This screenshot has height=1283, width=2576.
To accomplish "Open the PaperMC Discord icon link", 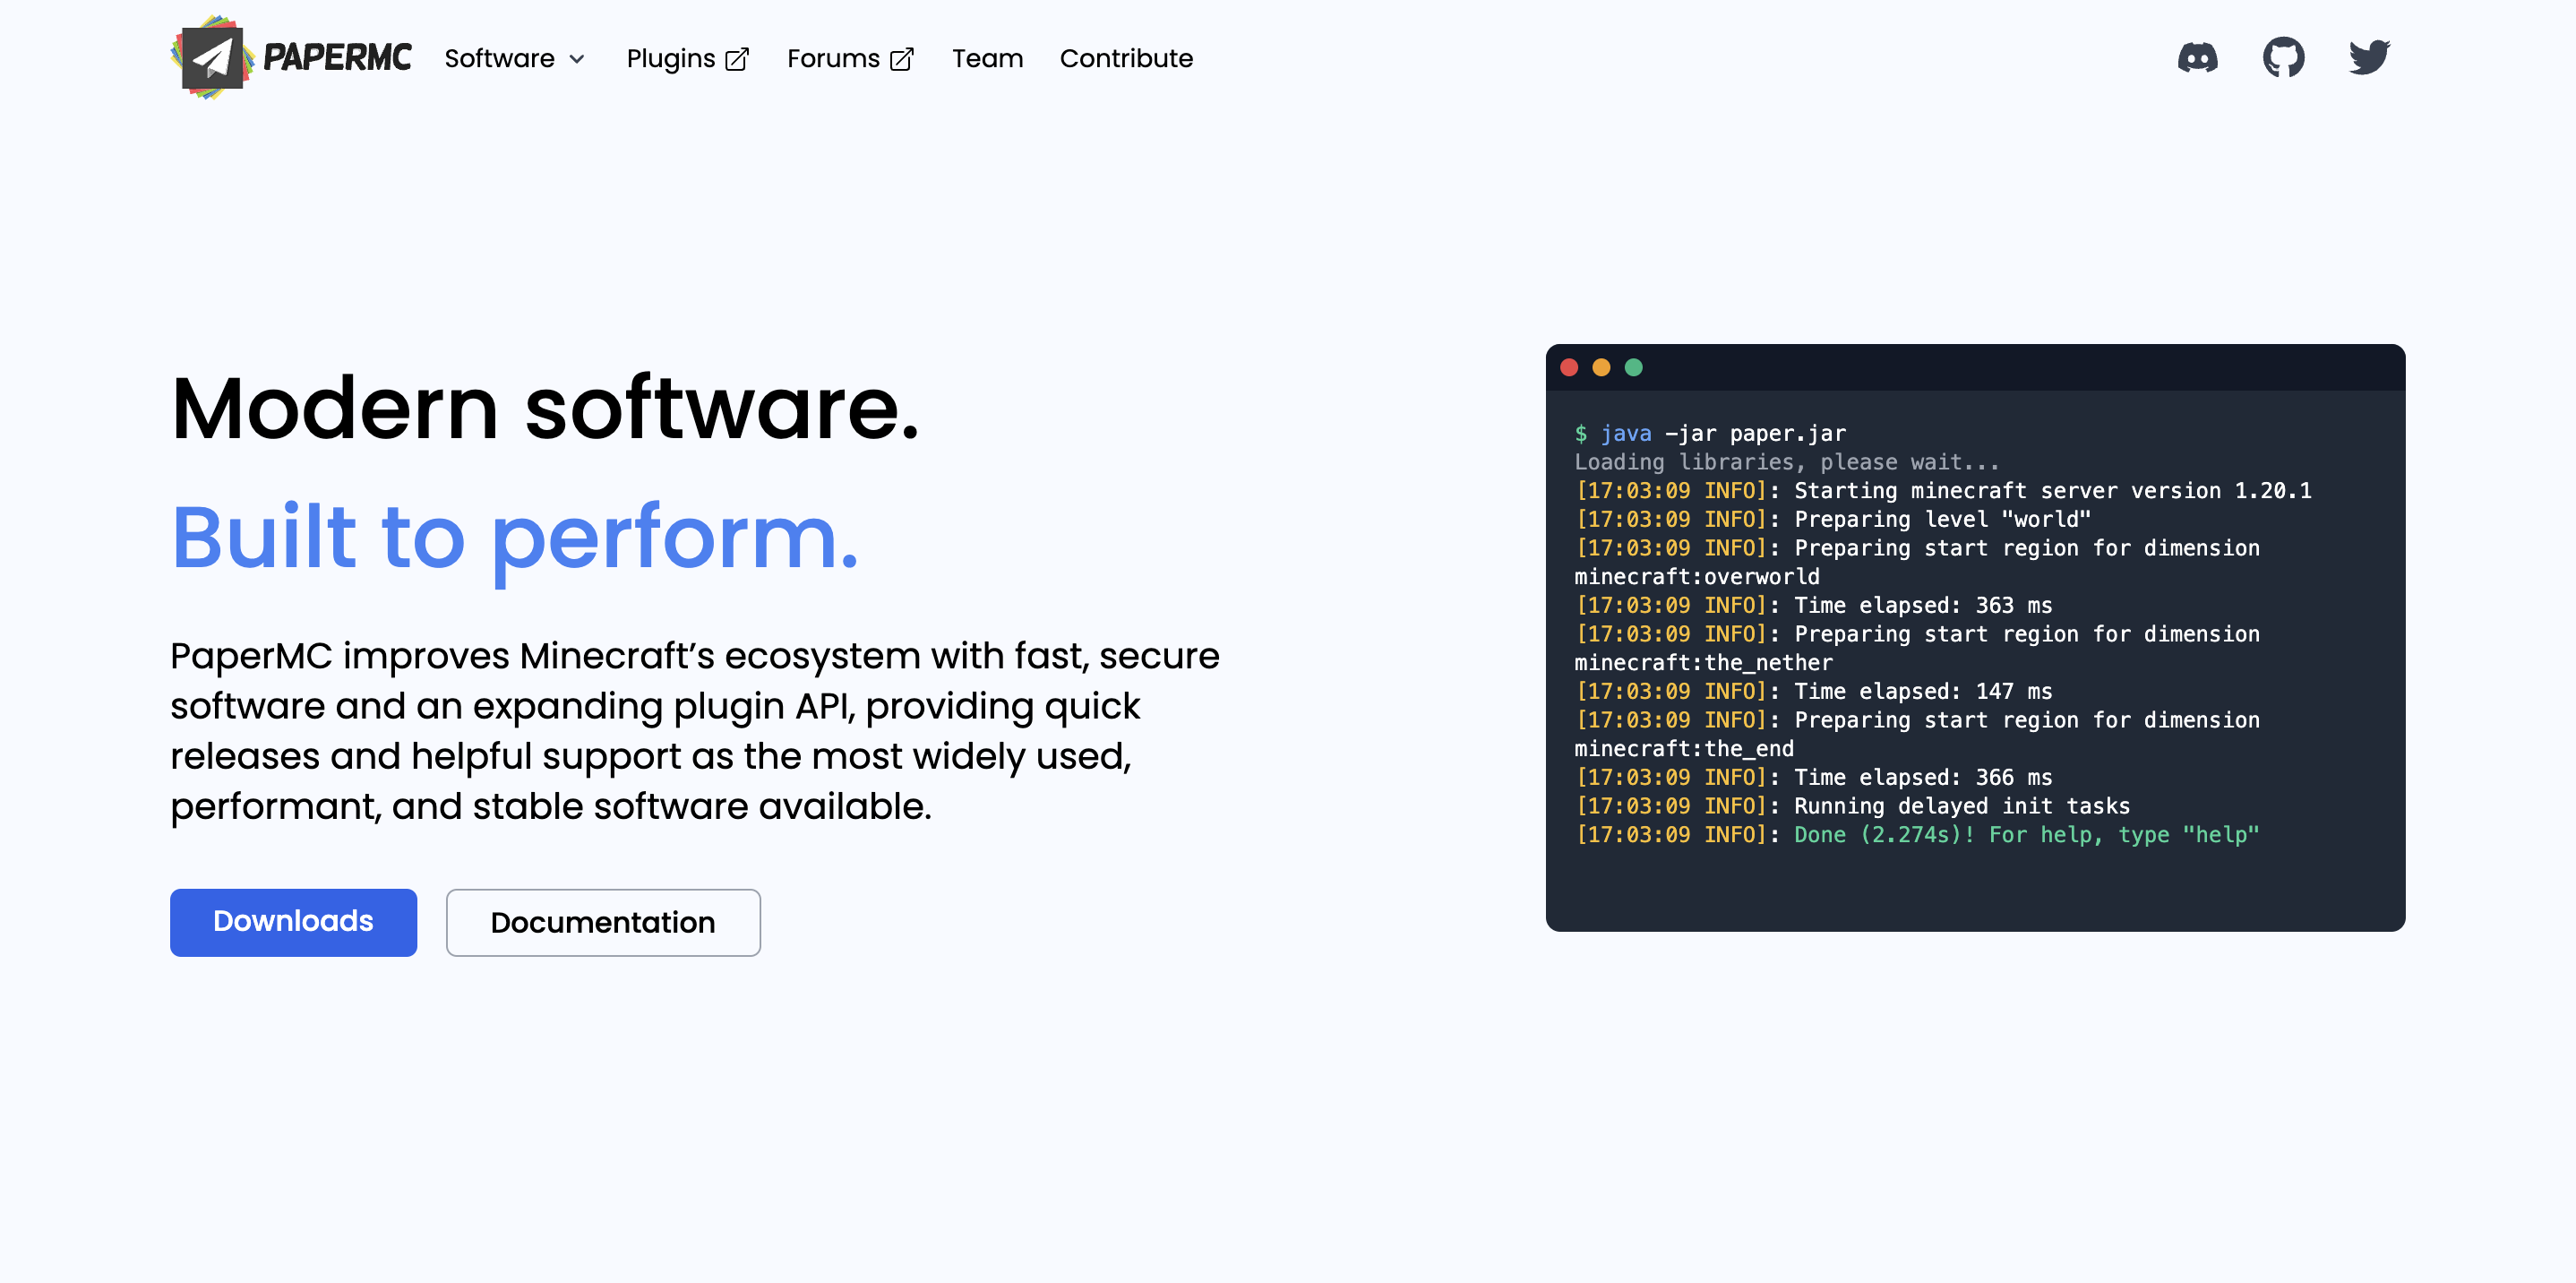I will click(2197, 58).
